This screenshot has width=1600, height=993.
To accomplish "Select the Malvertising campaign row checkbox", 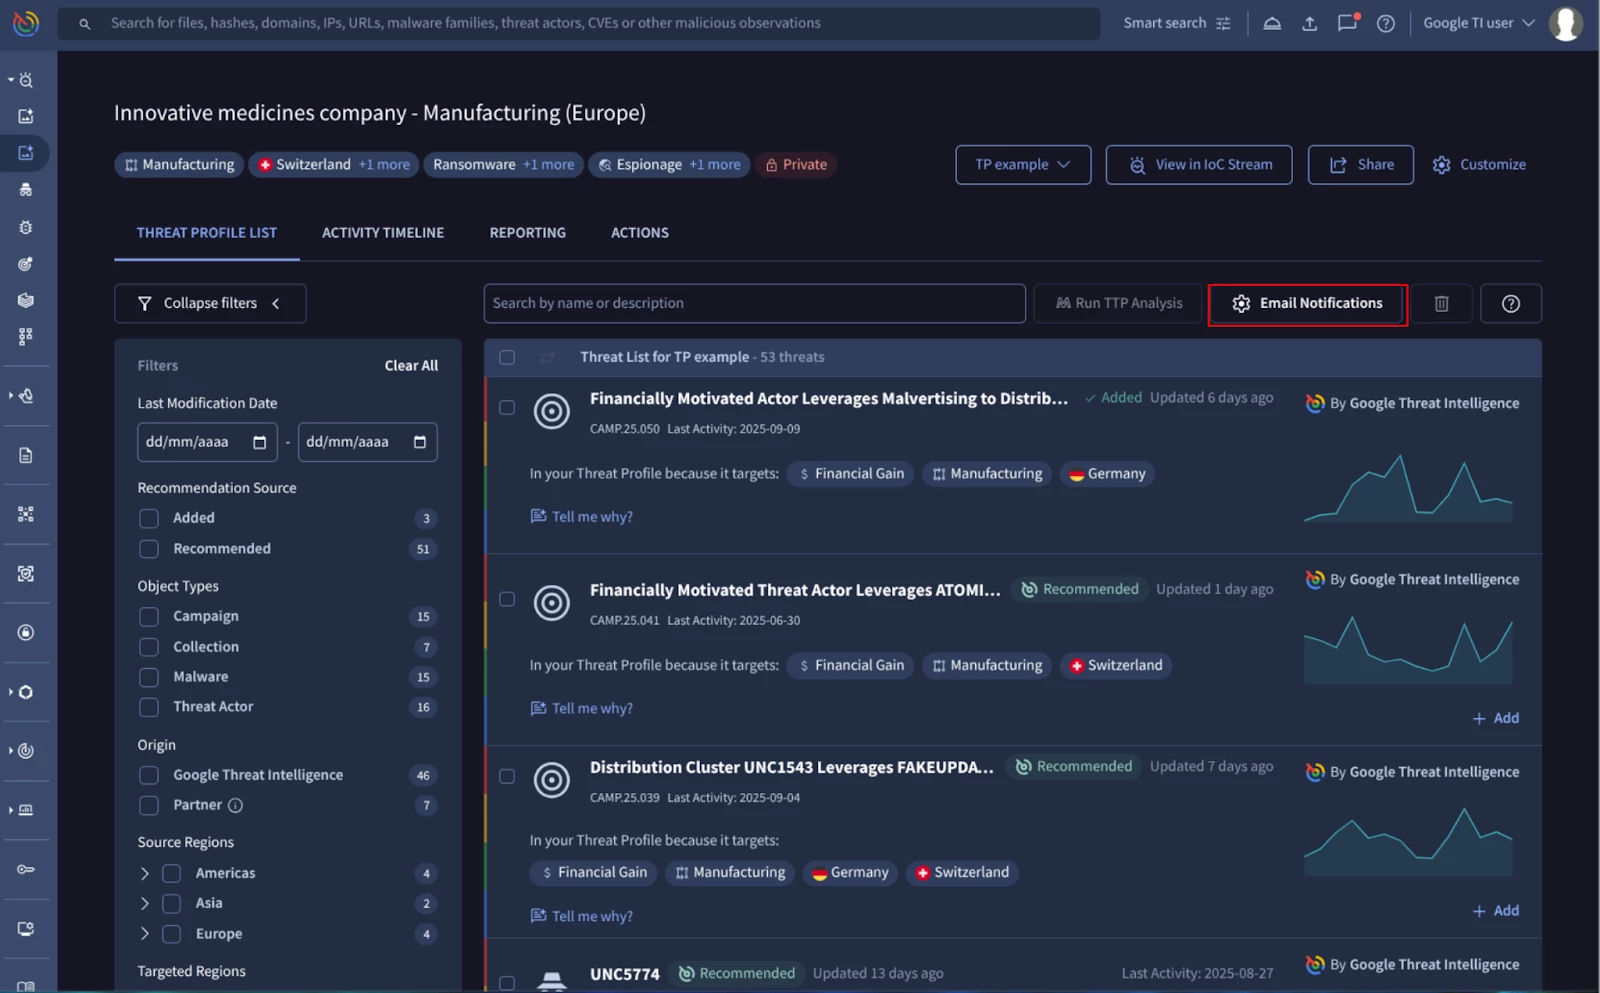I will (x=507, y=407).
